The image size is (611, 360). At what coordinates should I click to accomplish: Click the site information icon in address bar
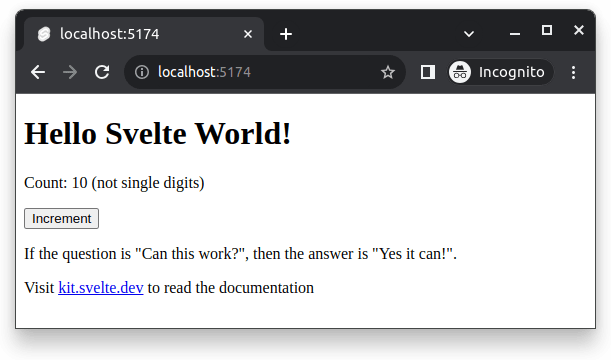(x=142, y=72)
